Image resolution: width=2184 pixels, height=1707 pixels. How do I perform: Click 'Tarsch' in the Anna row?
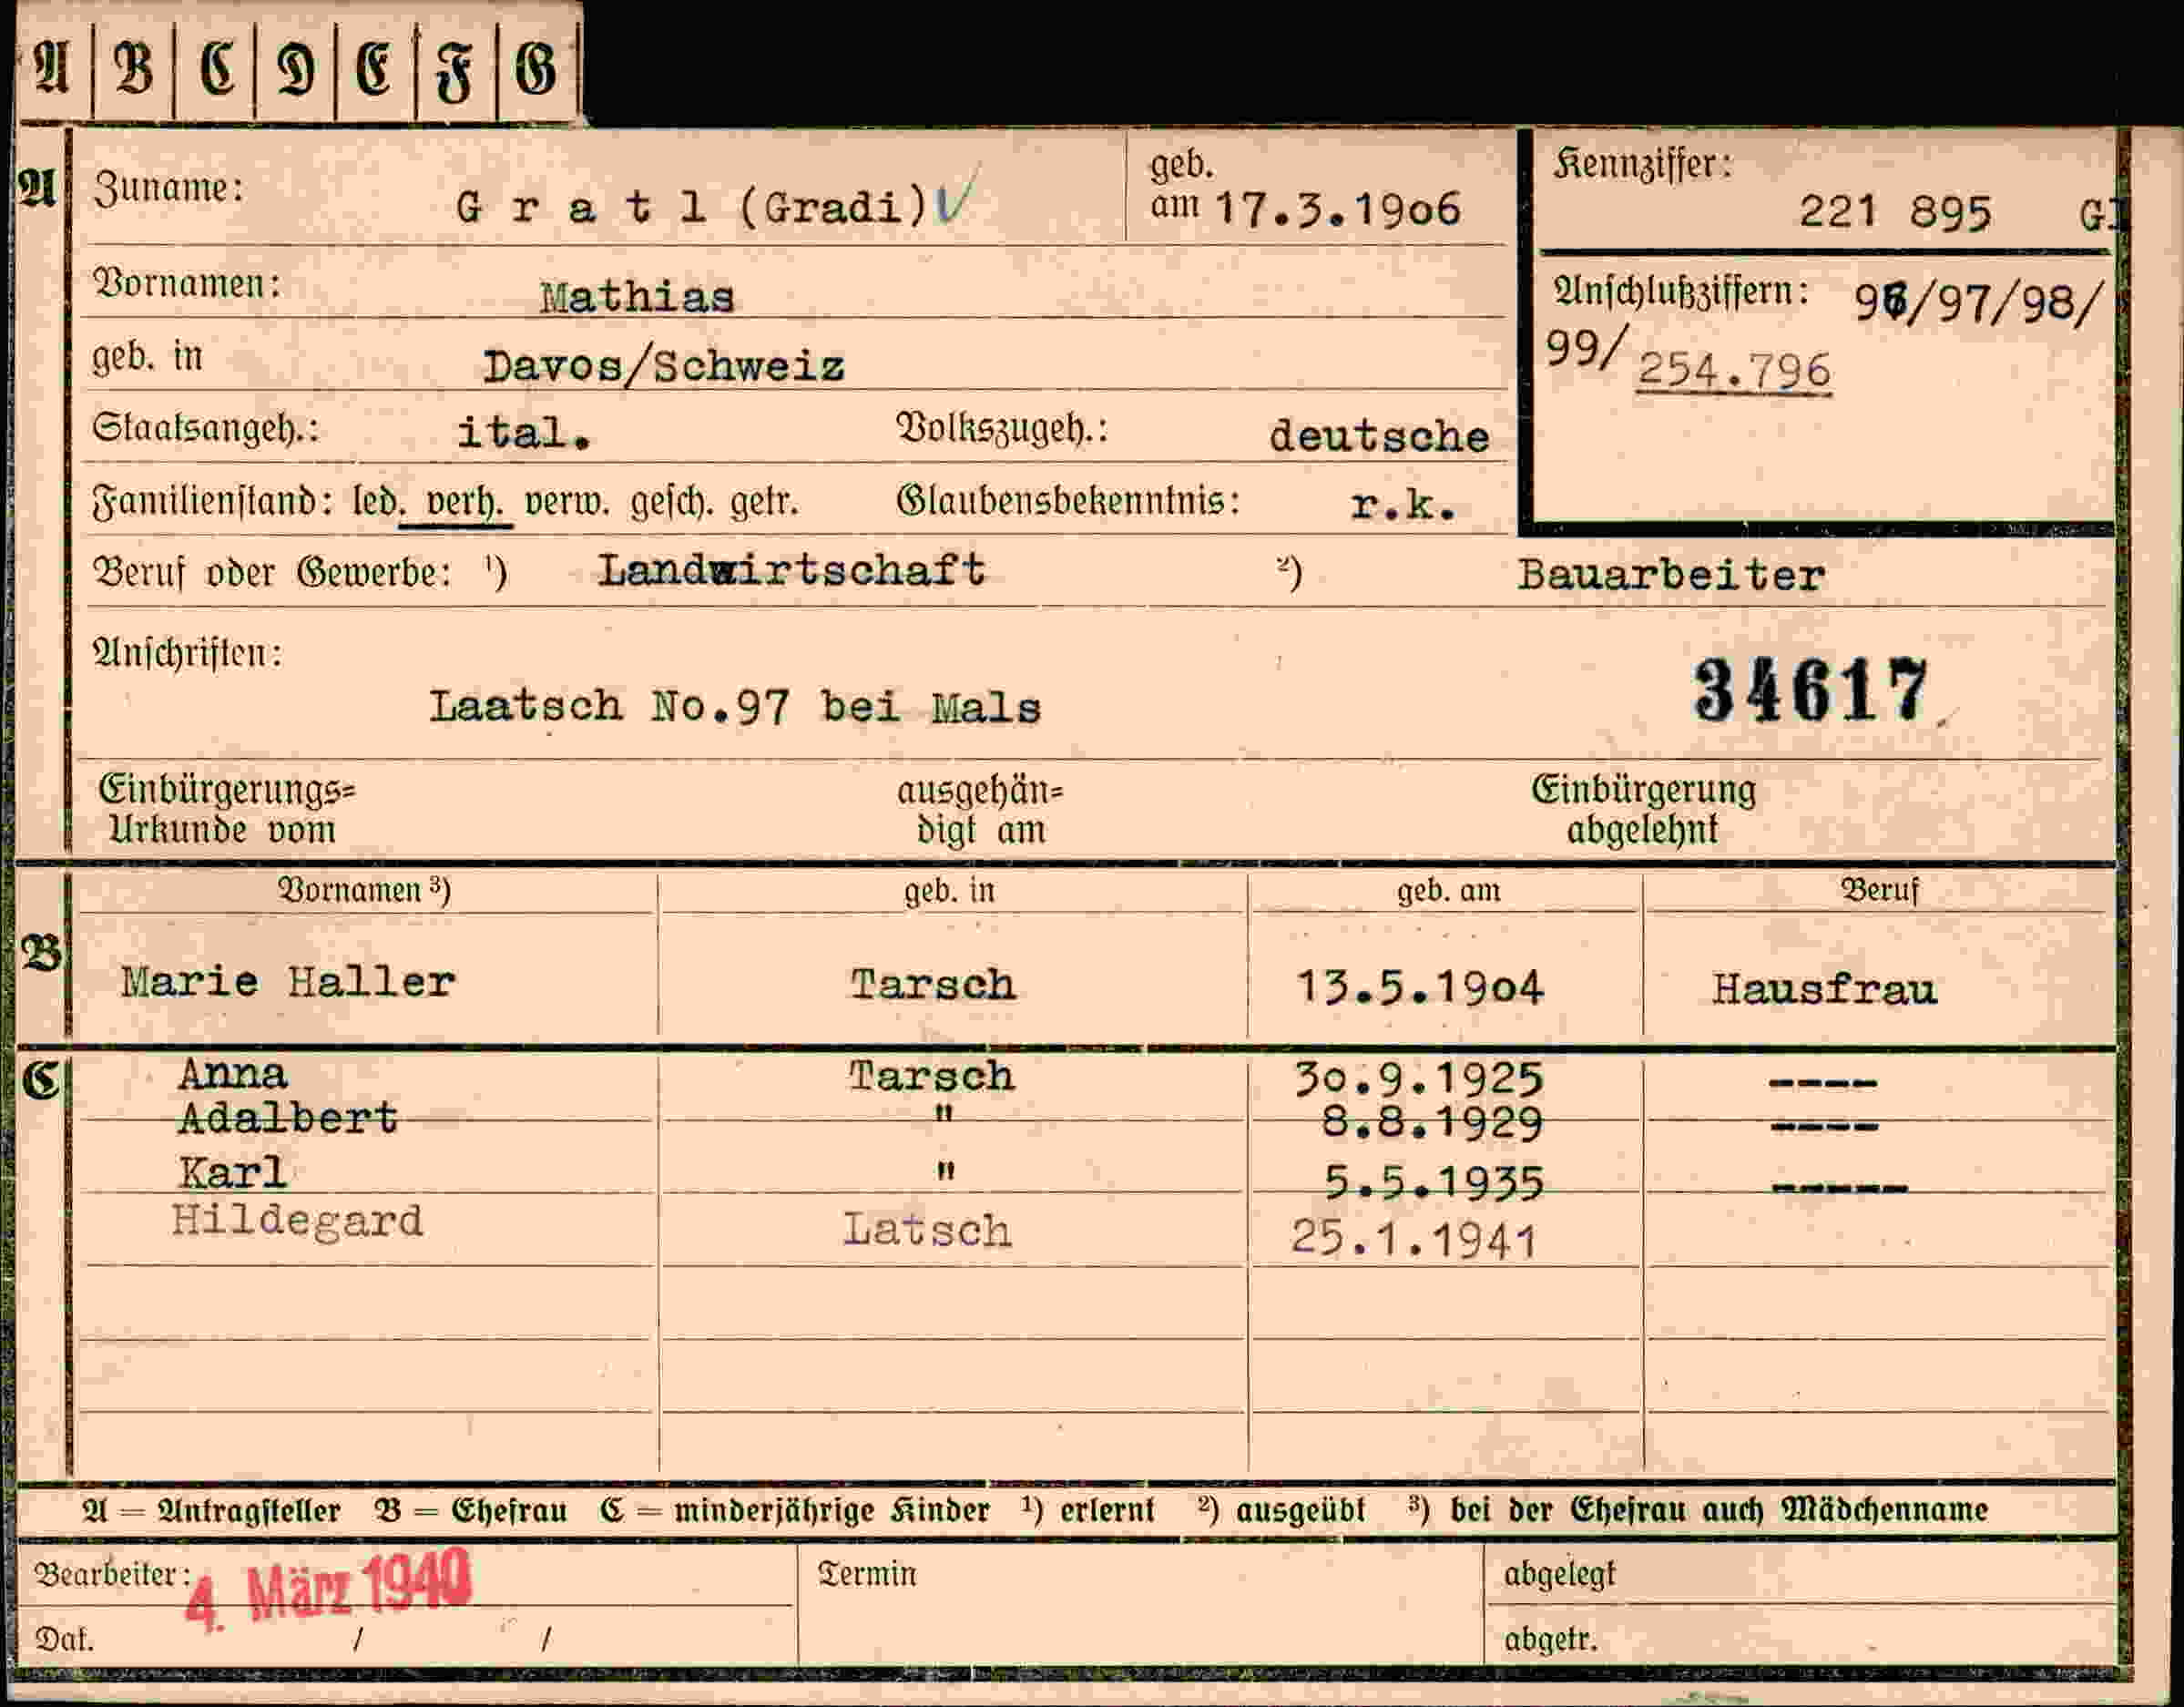pos(932,1077)
